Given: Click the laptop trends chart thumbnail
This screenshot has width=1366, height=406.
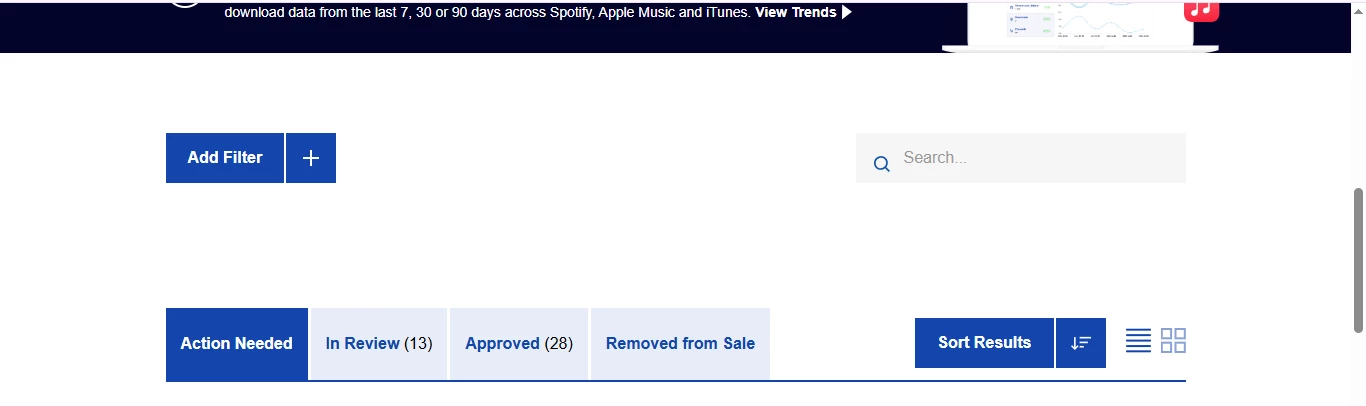Looking at the screenshot, I should click(1080, 24).
